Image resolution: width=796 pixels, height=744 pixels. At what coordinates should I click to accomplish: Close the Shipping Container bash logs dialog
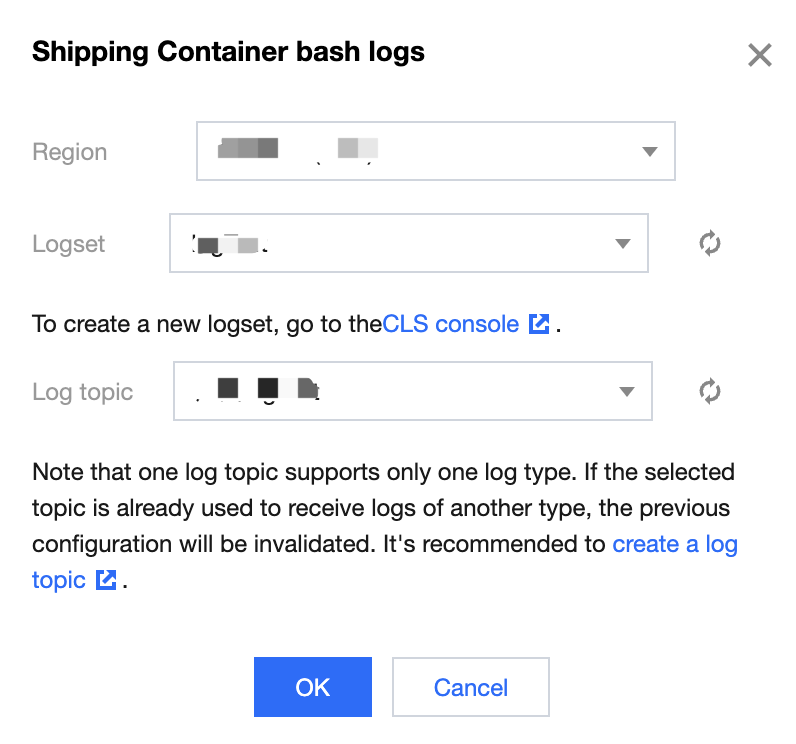coord(760,55)
